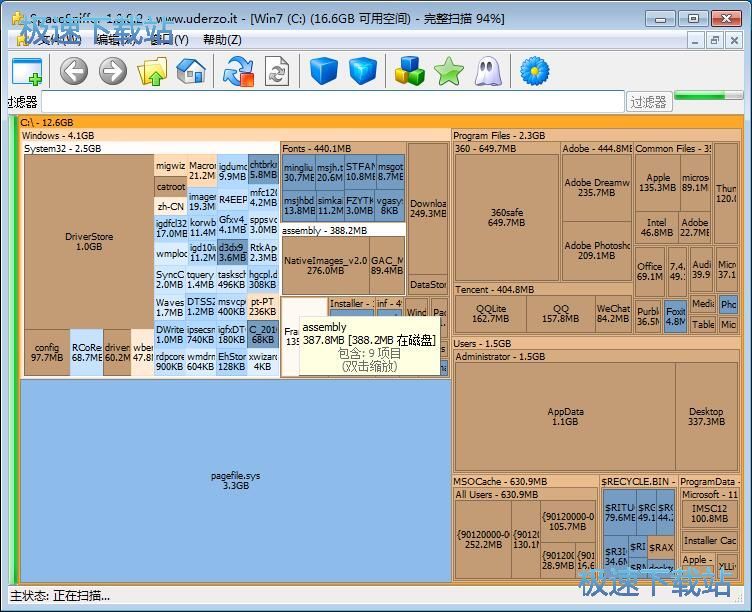Restore the inner child window button

point(715,40)
